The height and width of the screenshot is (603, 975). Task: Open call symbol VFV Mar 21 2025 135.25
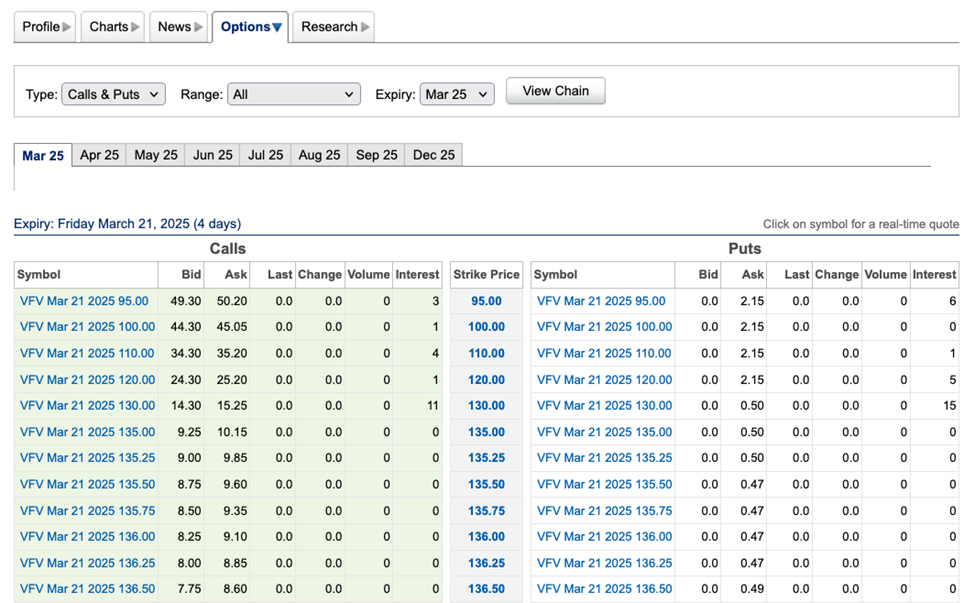[87, 458]
